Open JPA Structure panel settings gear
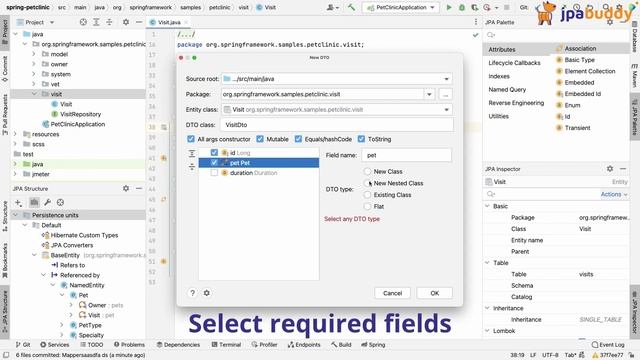The width and height of the screenshot is (640, 360). [x=126, y=189]
